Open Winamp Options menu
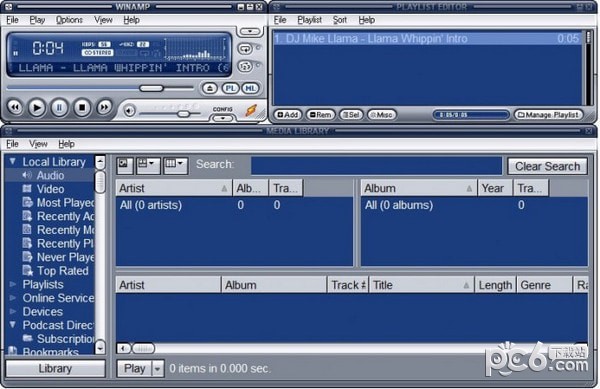 [69, 20]
